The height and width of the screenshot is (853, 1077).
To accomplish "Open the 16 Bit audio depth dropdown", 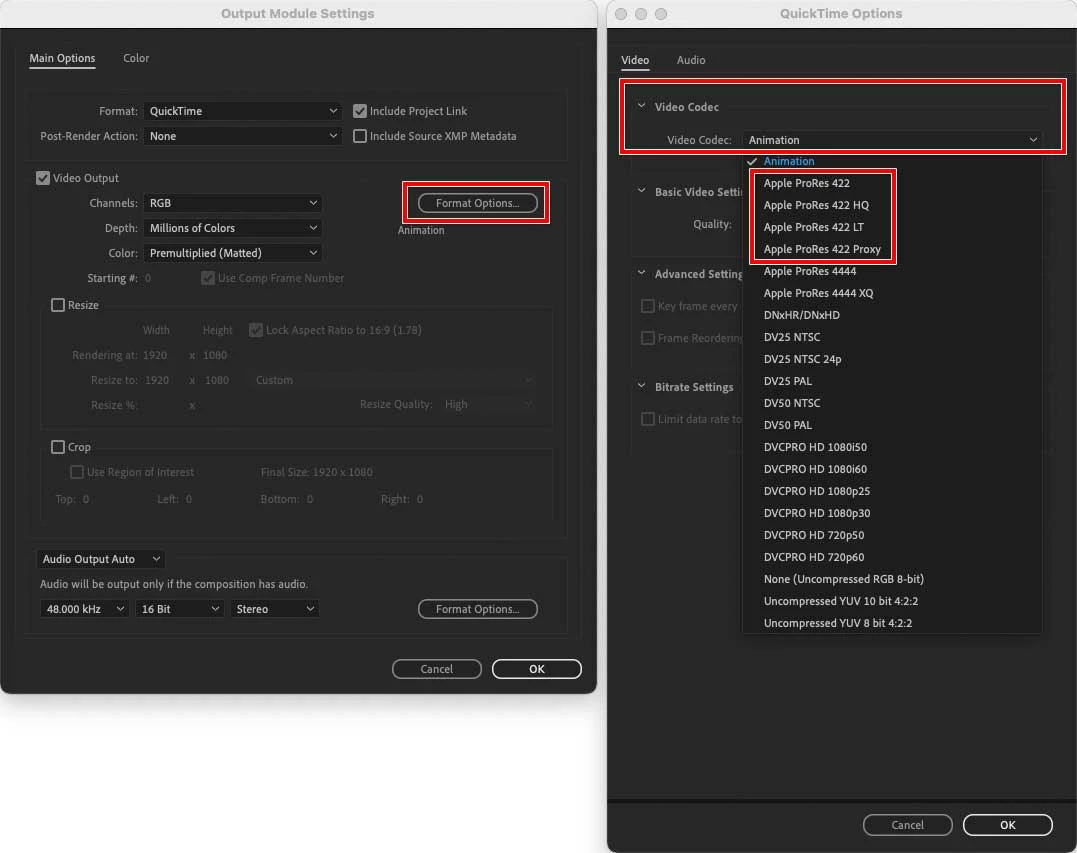I will [x=179, y=609].
